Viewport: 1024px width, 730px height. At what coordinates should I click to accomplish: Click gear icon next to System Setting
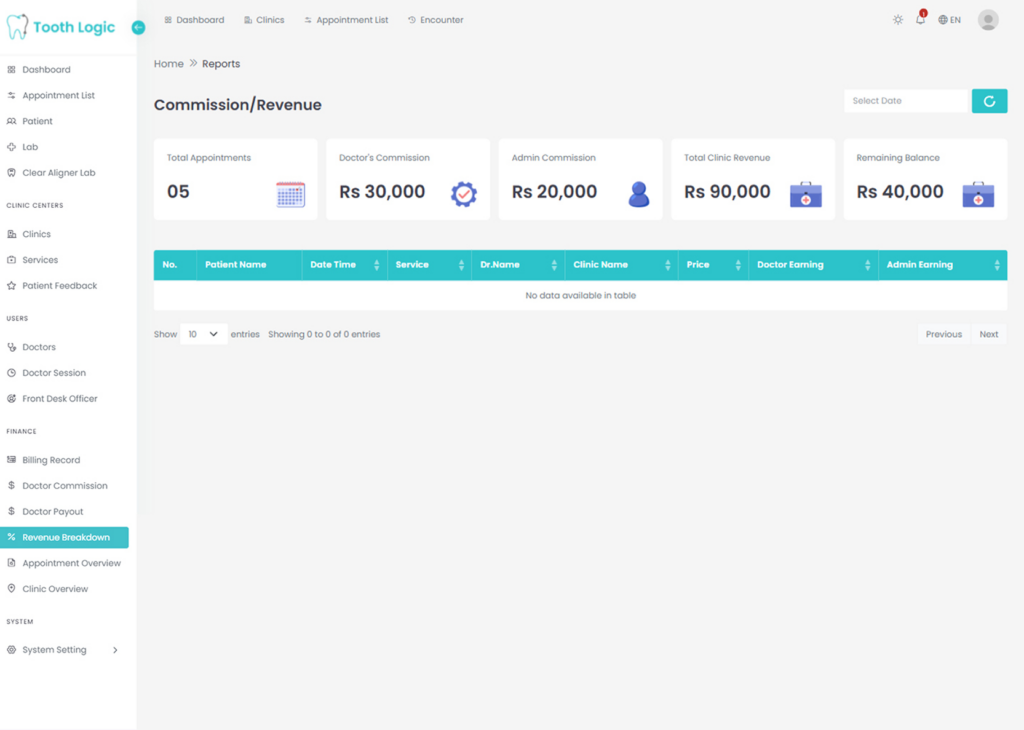(11, 650)
